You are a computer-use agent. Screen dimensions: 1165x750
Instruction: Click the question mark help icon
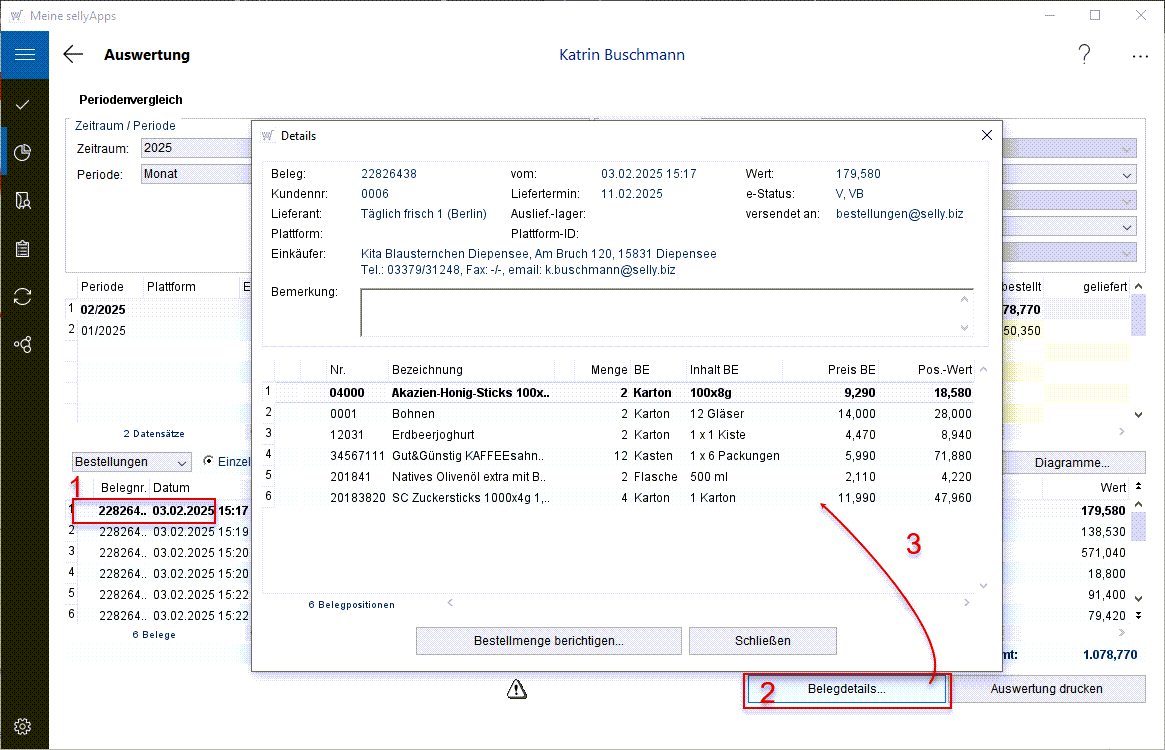point(1084,55)
